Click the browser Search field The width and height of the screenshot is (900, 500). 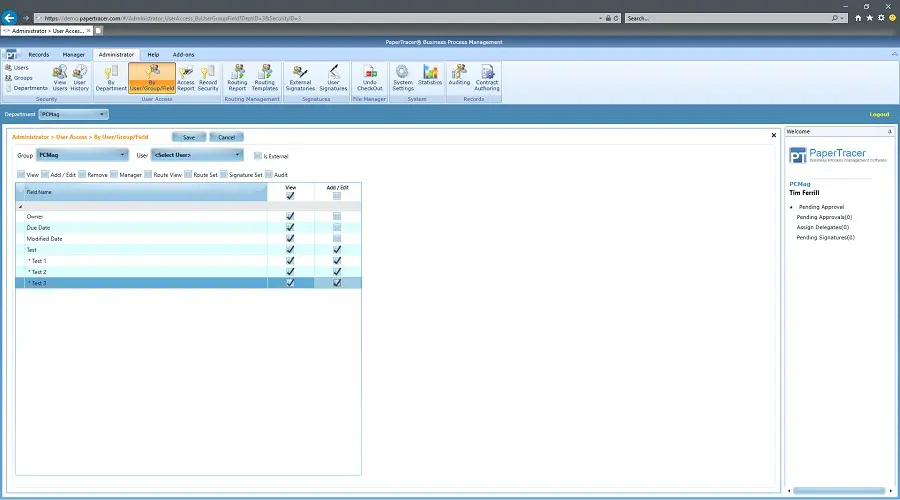pos(729,18)
